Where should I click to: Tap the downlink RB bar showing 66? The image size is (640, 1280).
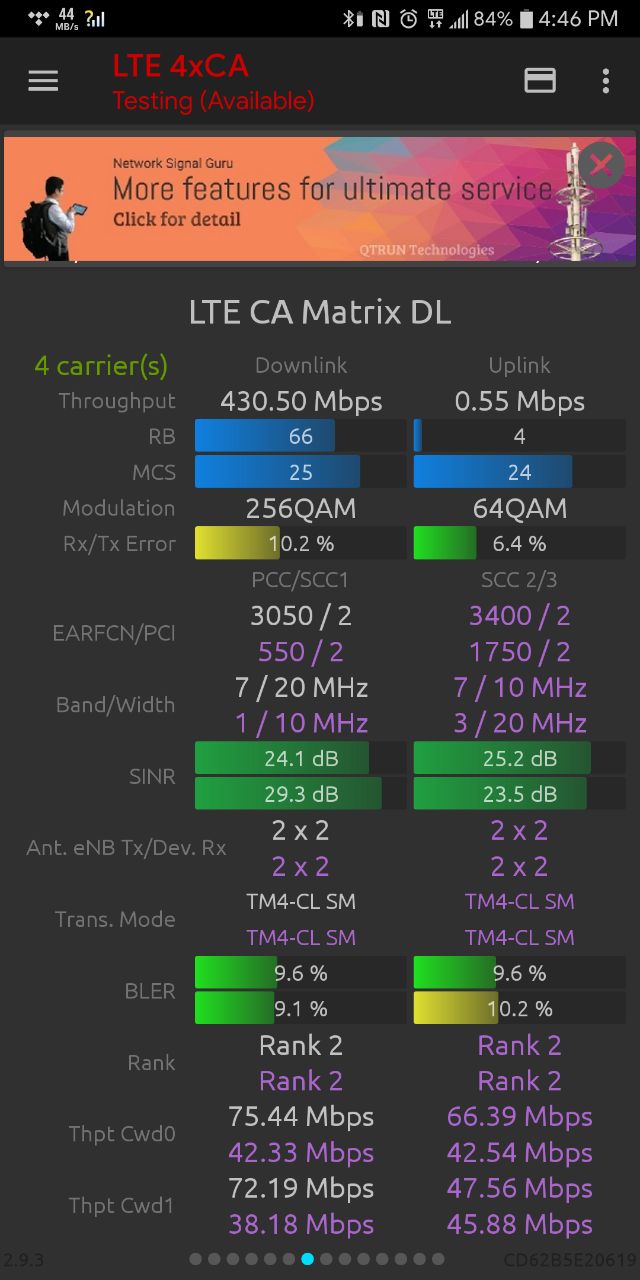point(300,436)
